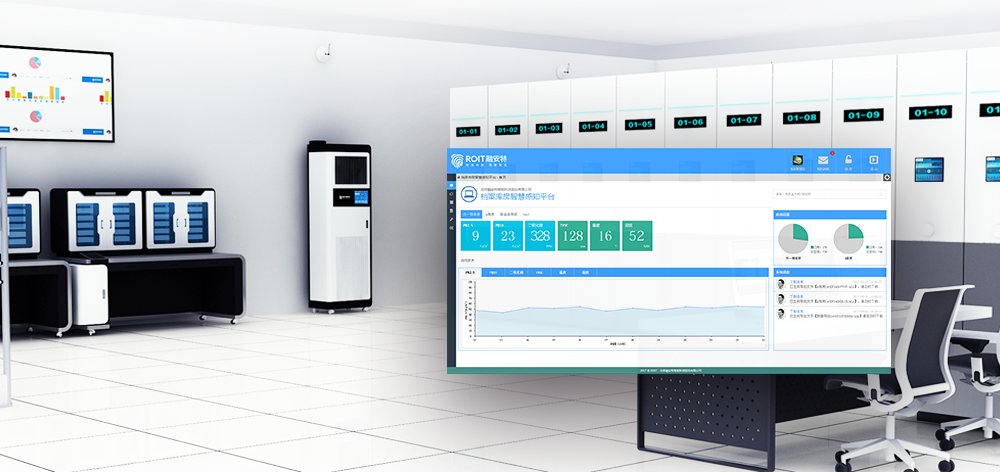The width and height of the screenshot is (1000, 472).
Task: Click the humidity tile showing 52
Action: tap(637, 237)
